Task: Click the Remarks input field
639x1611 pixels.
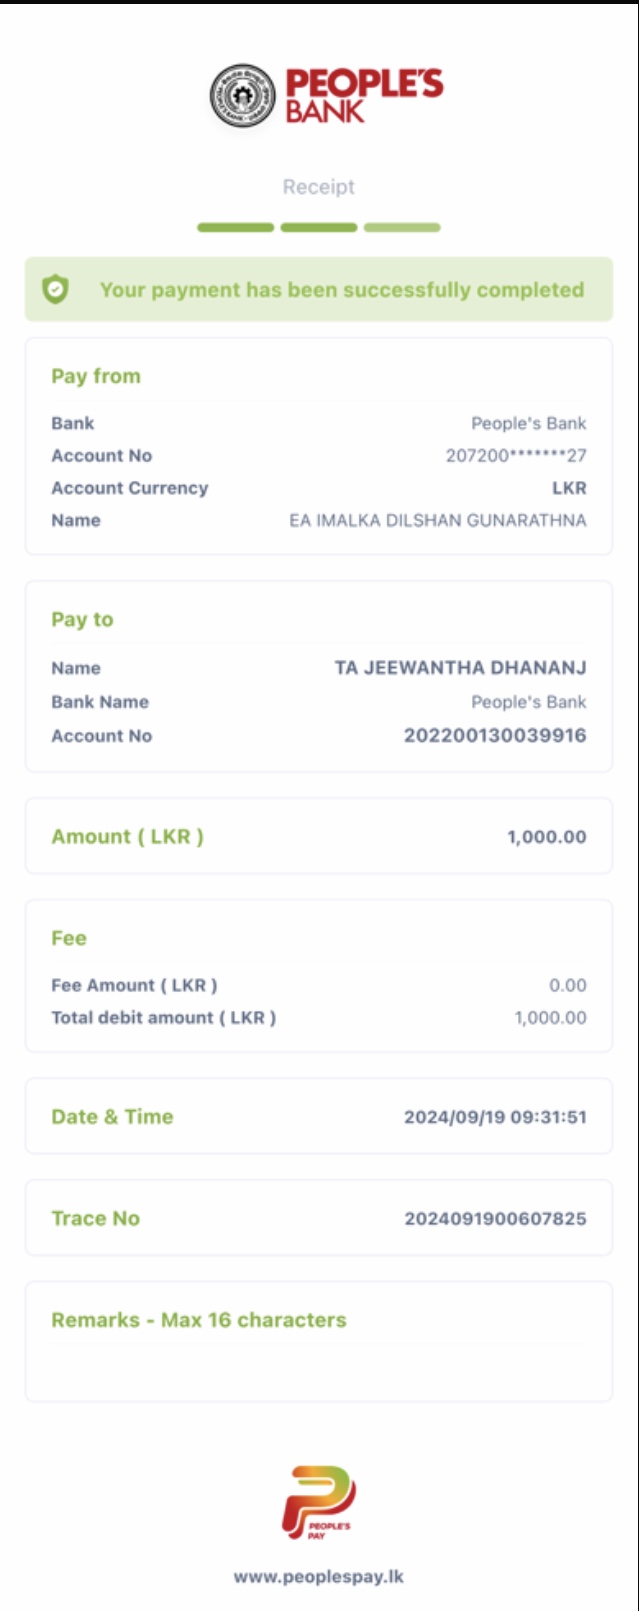Action: pos(319,1363)
